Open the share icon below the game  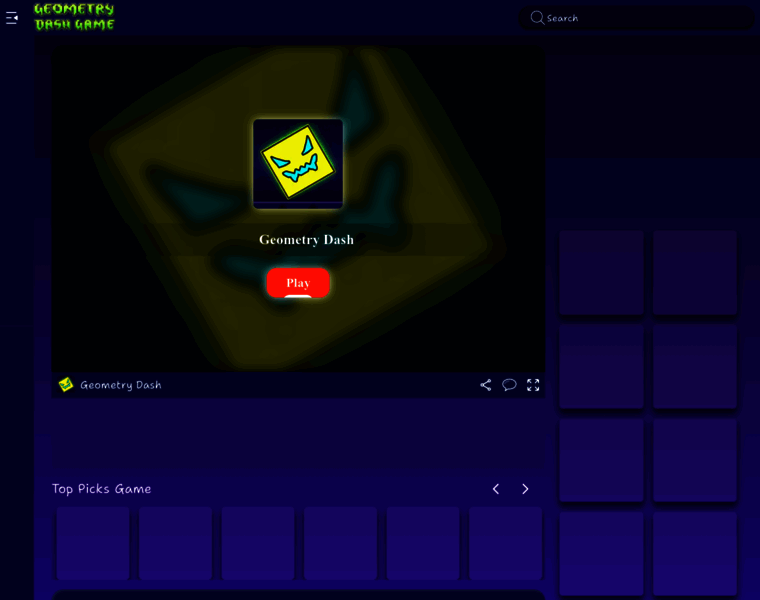point(486,385)
